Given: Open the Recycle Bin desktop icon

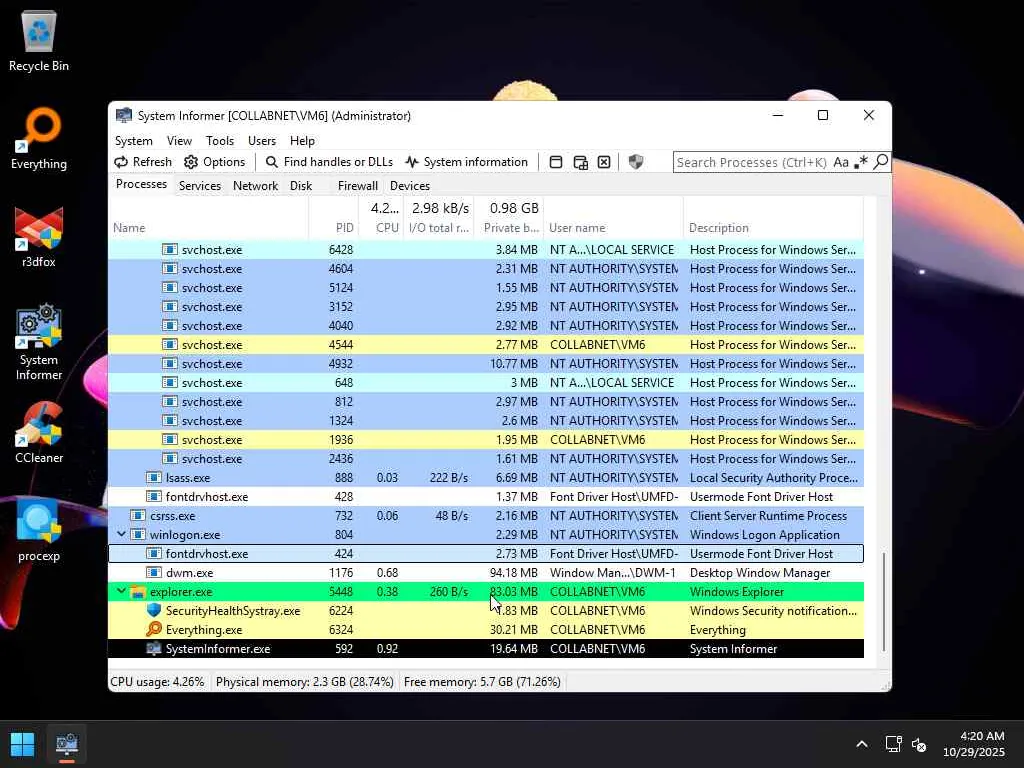Looking at the screenshot, I should tap(39, 40).
